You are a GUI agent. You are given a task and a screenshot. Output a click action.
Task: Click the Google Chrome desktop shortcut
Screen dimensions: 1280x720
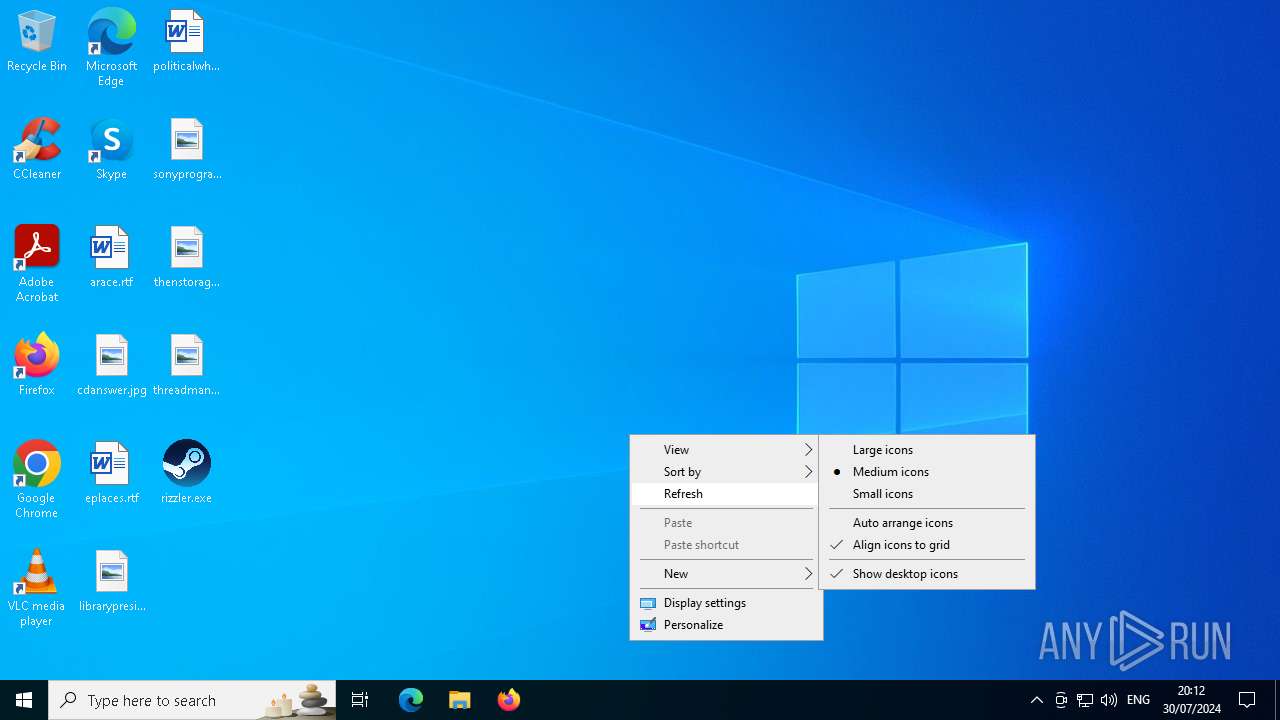[37, 480]
